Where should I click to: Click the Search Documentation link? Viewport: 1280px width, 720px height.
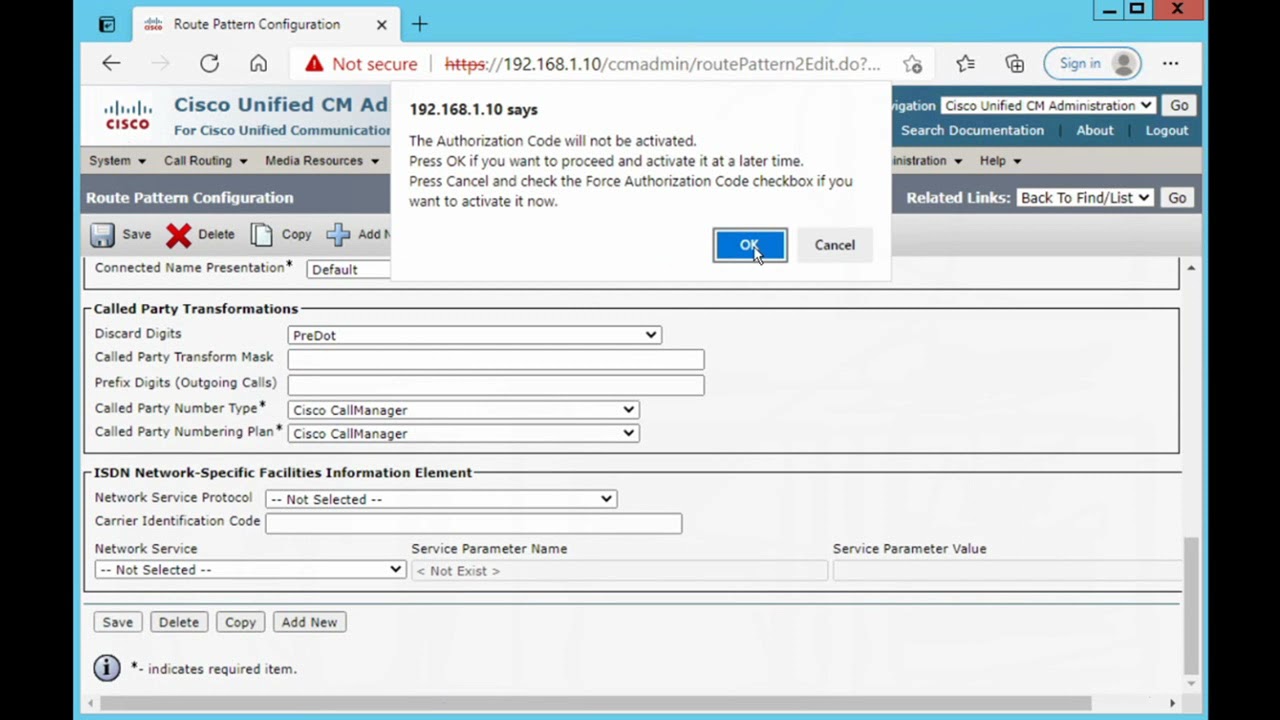coord(972,130)
